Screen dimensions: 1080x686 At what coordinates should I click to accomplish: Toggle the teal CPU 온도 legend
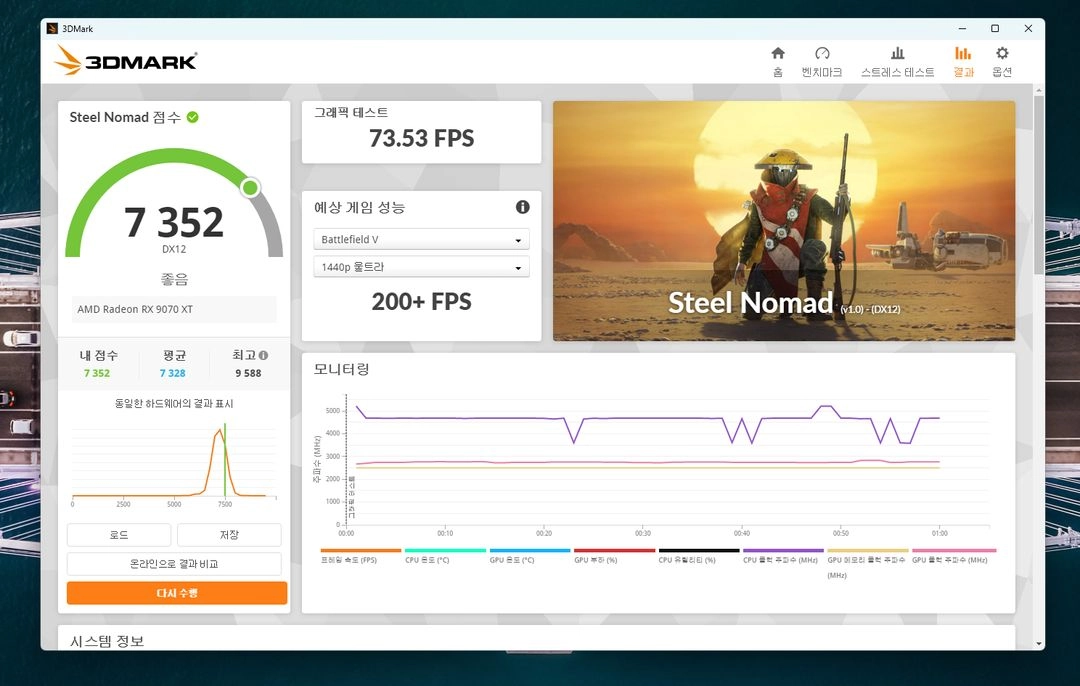click(445, 556)
